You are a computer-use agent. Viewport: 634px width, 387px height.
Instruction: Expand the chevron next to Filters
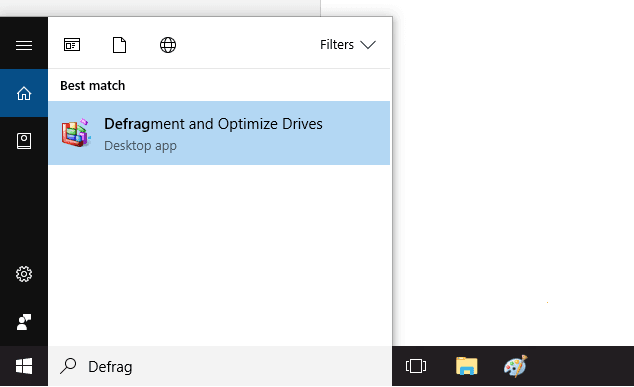368,44
